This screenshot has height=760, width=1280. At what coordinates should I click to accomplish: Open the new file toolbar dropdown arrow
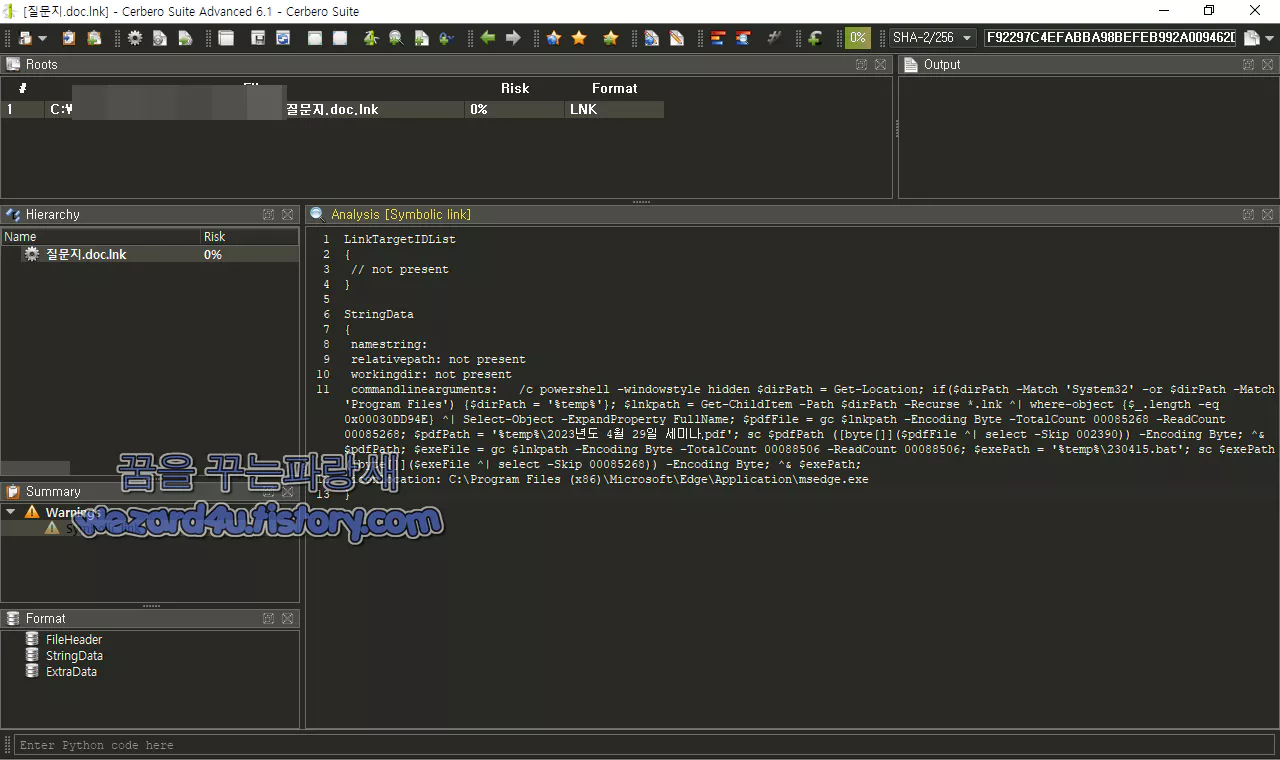coord(42,38)
